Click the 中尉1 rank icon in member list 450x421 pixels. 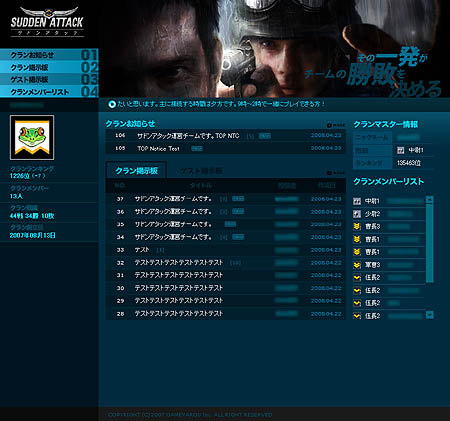pos(357,201)
